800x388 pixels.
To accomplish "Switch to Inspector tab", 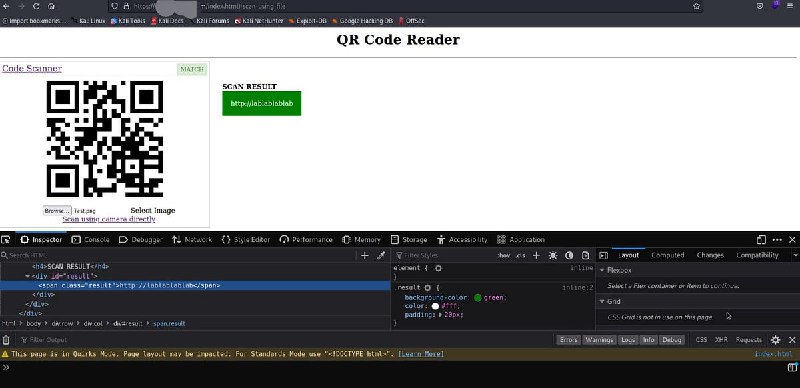I will click(x=41, y=239).
